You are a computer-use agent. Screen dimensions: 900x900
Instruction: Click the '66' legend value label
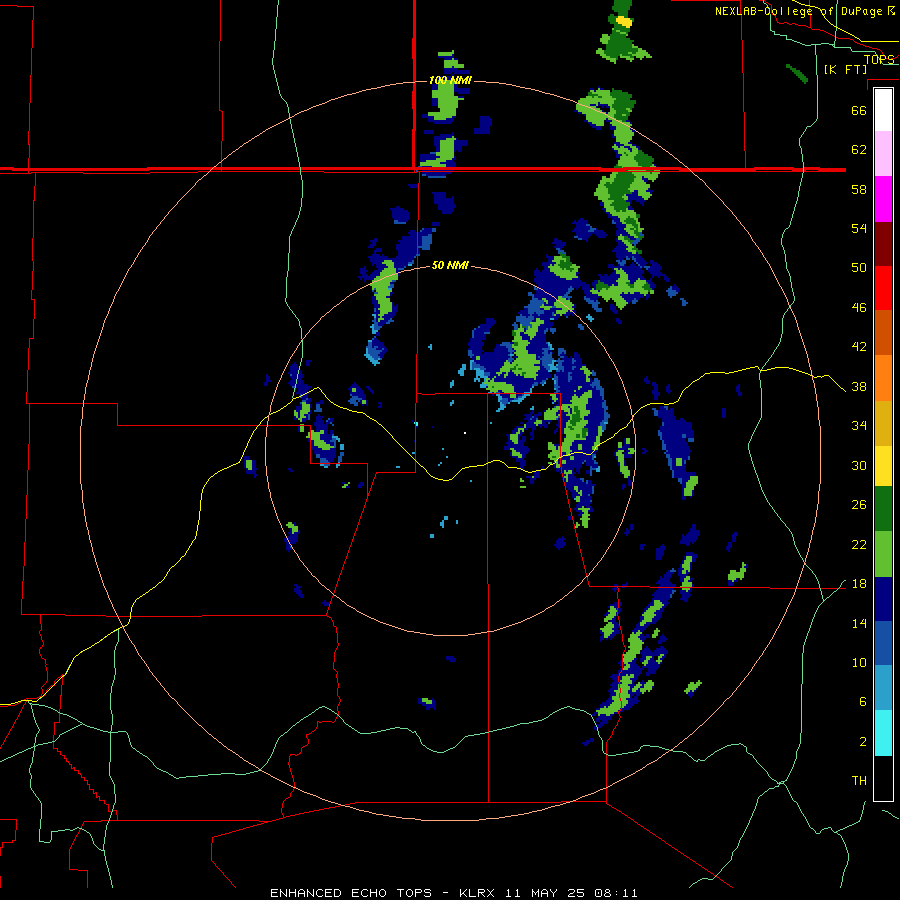point(859,110)
